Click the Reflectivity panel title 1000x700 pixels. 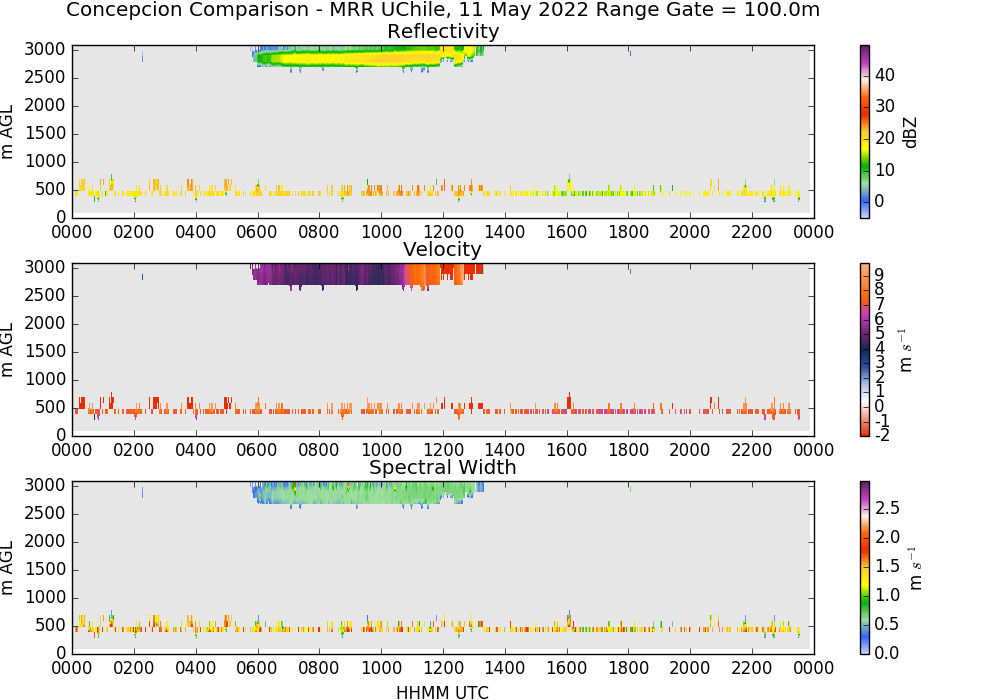[x=443, y=31]
